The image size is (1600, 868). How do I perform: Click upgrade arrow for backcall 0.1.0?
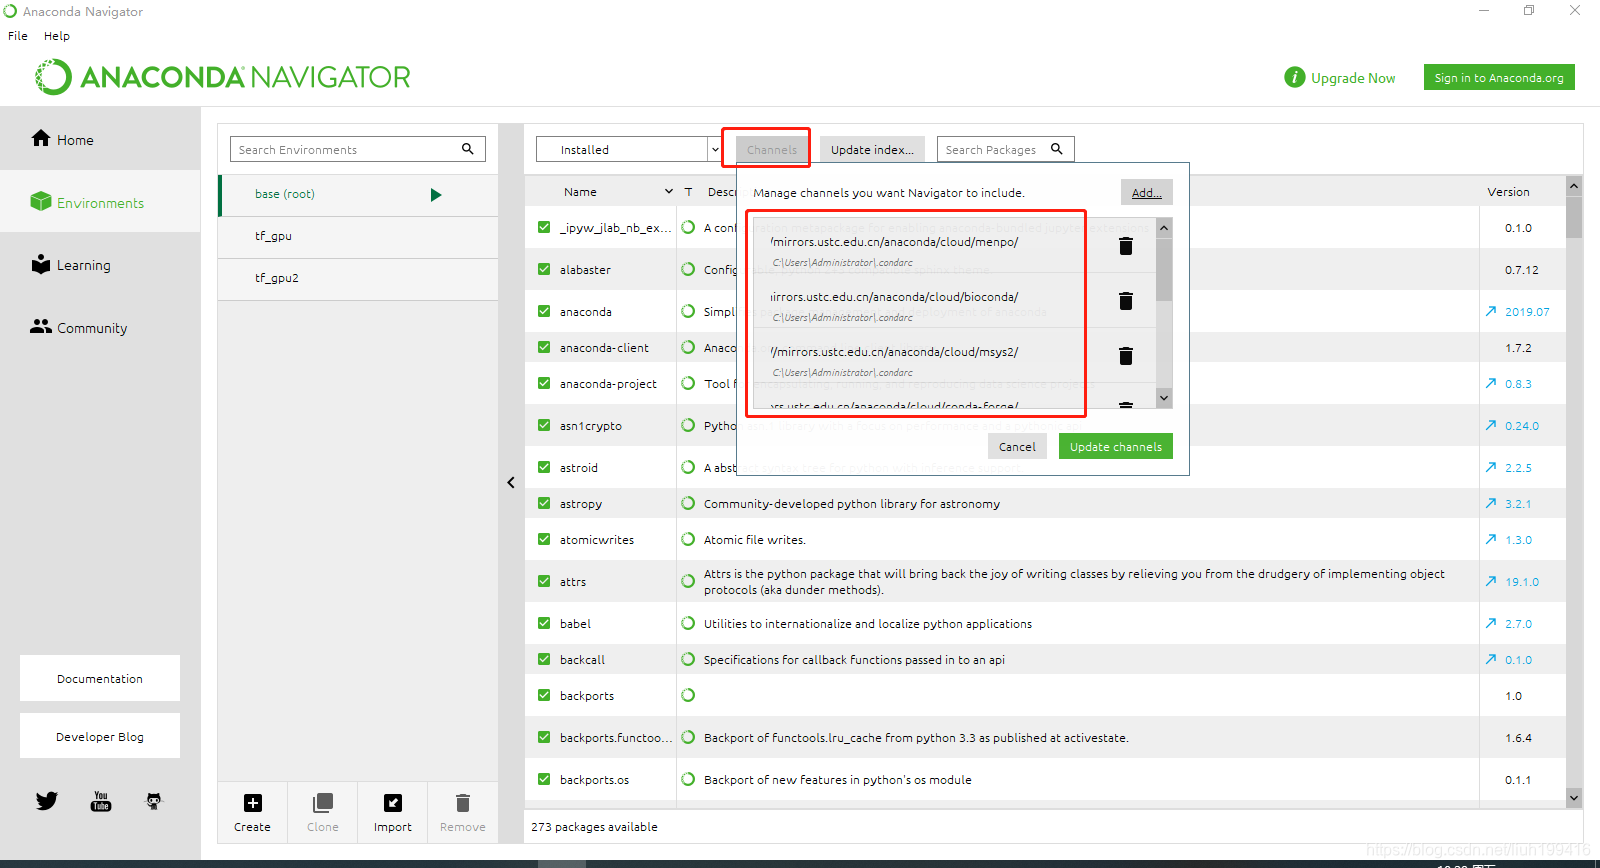pos(1491,660)
